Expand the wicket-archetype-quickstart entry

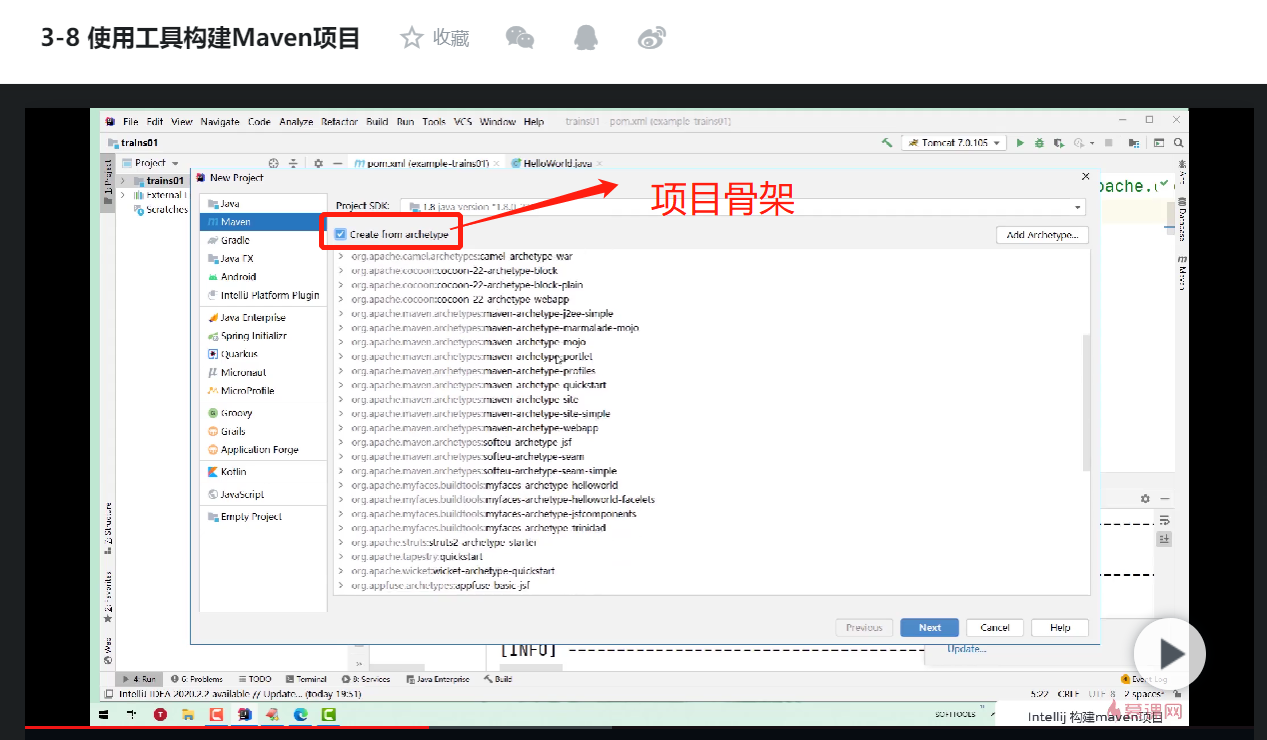click(x=341, y=571)
